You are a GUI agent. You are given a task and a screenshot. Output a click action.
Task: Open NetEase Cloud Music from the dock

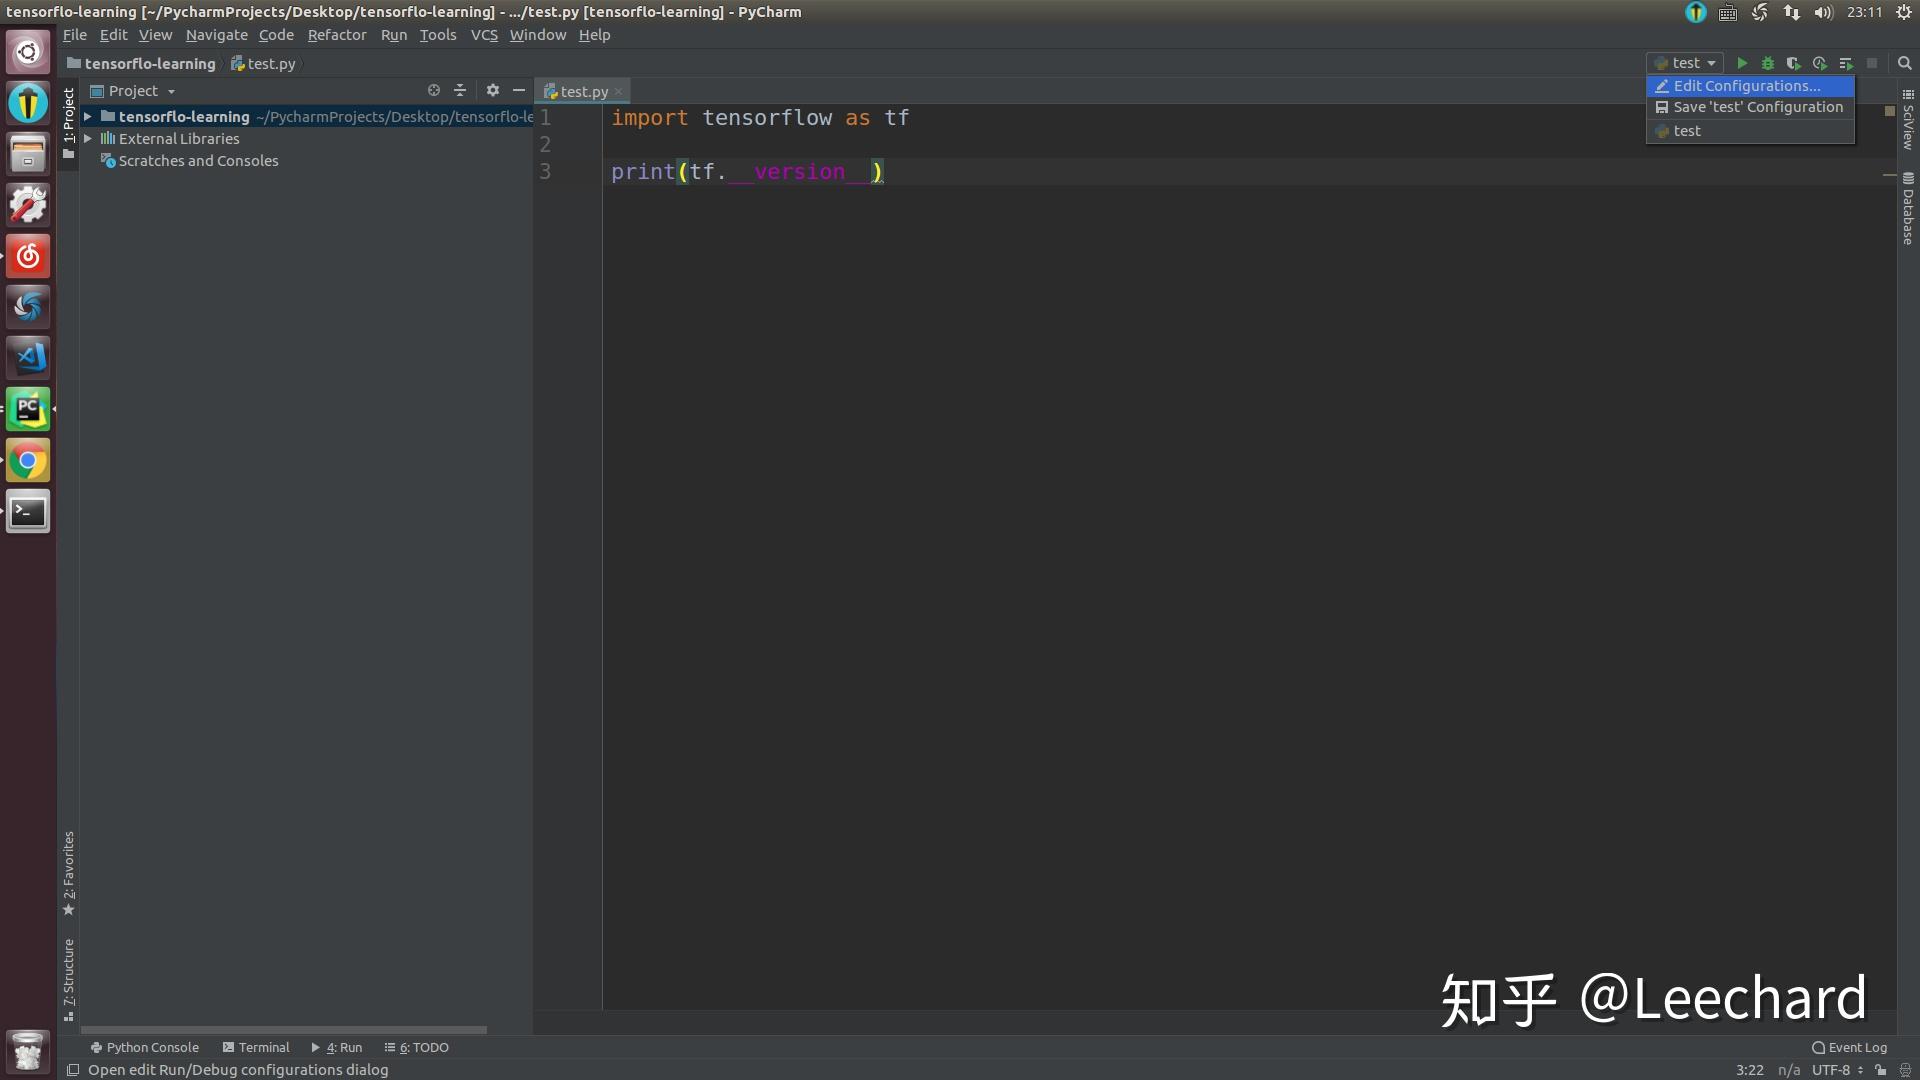click(x=28, y=256)
